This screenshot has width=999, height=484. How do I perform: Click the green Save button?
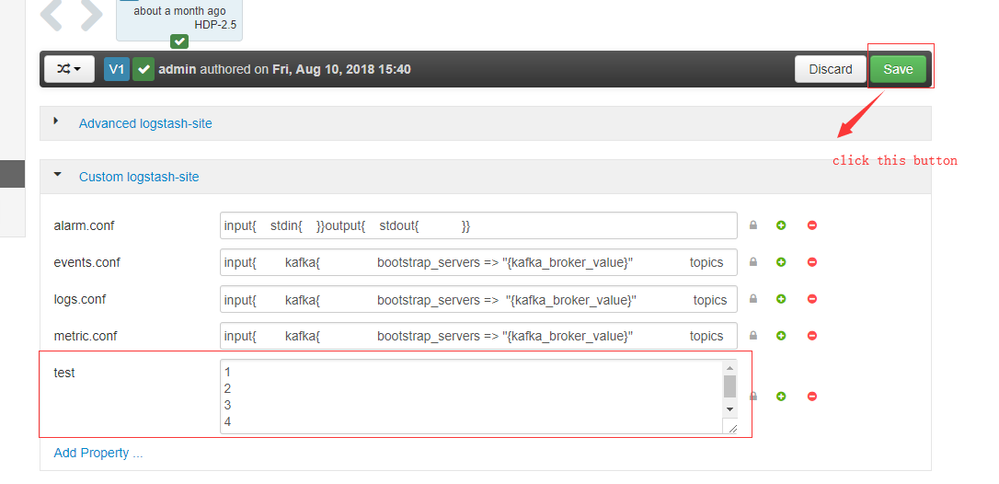pyautogui.click(x=898, y=69)
